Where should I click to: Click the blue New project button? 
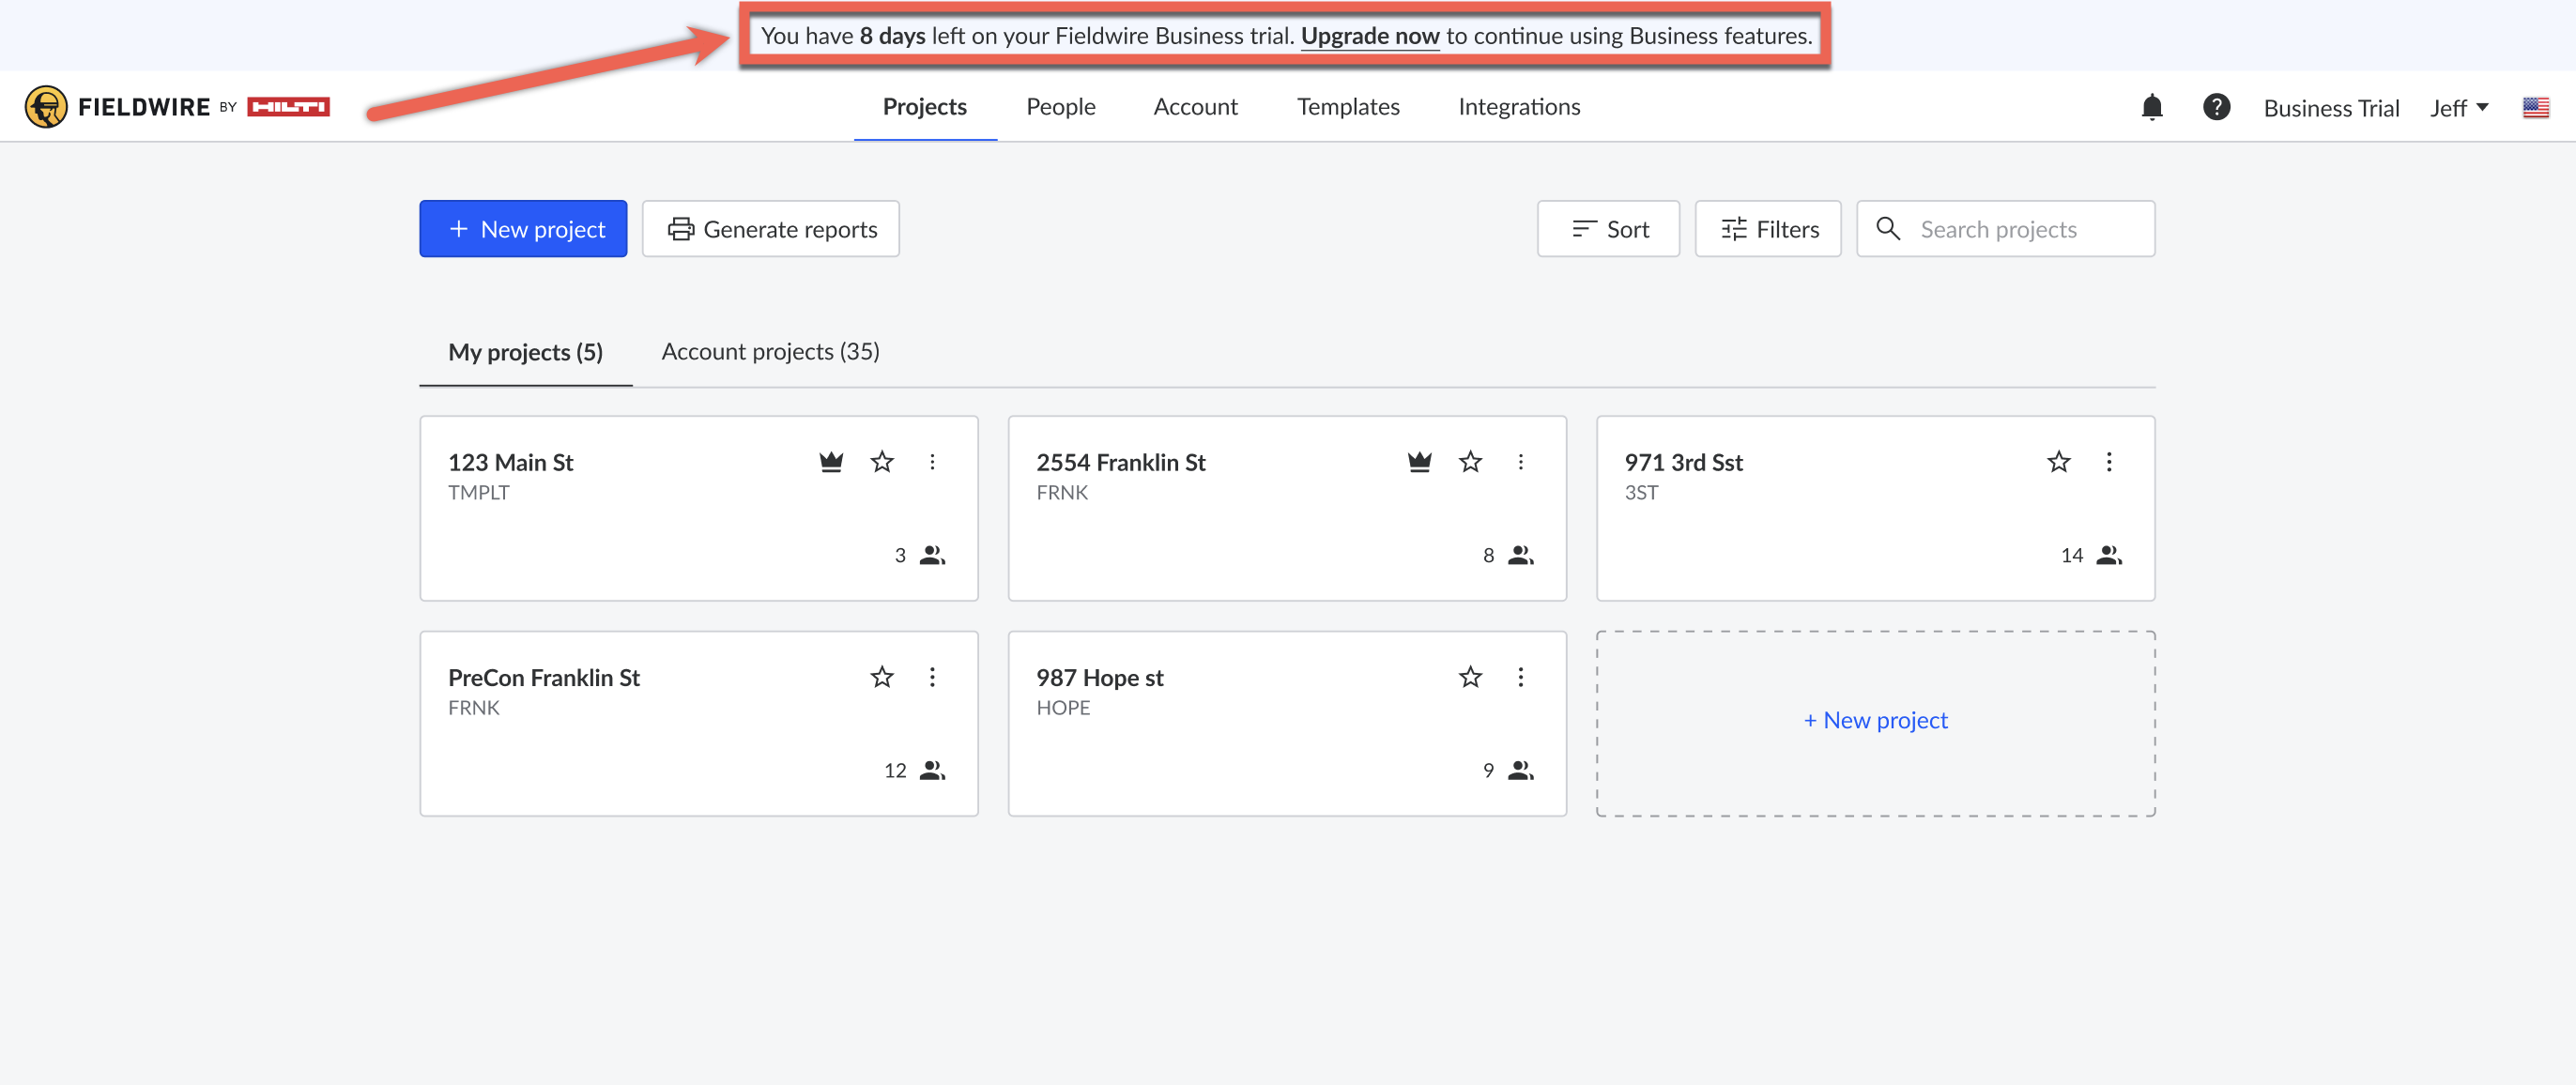[523, 229]
